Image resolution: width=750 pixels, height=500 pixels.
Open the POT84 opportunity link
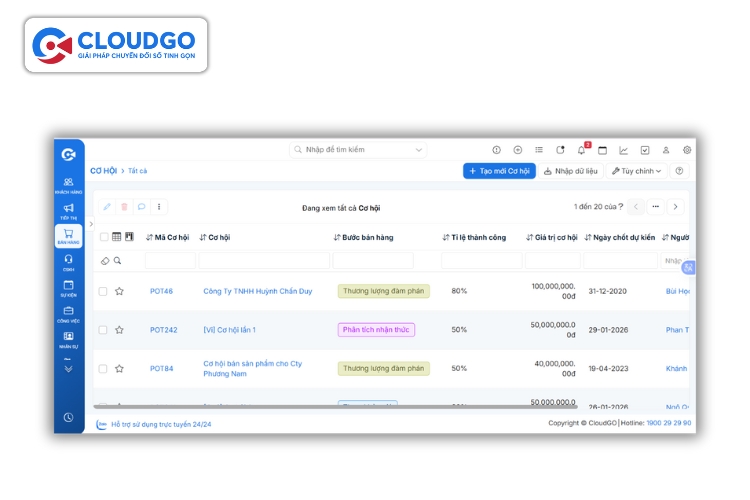tap(161, 368)
